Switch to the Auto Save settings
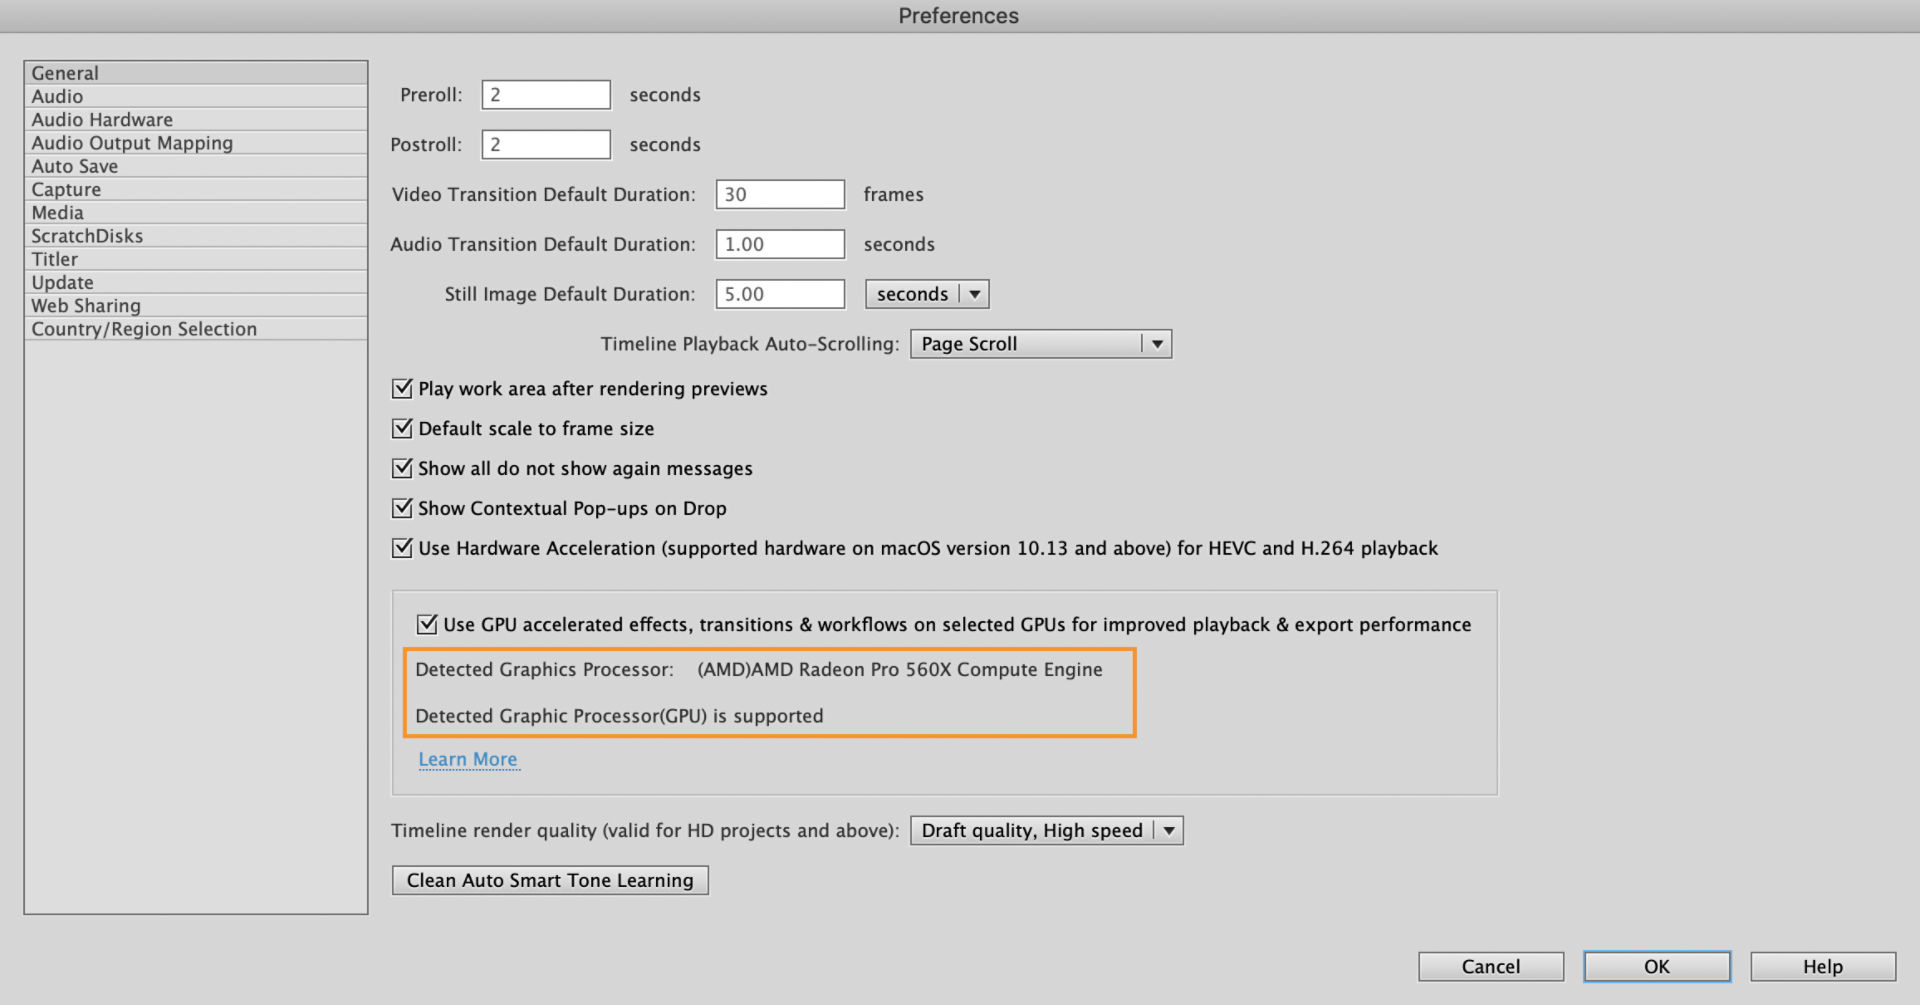 (74, 166)
